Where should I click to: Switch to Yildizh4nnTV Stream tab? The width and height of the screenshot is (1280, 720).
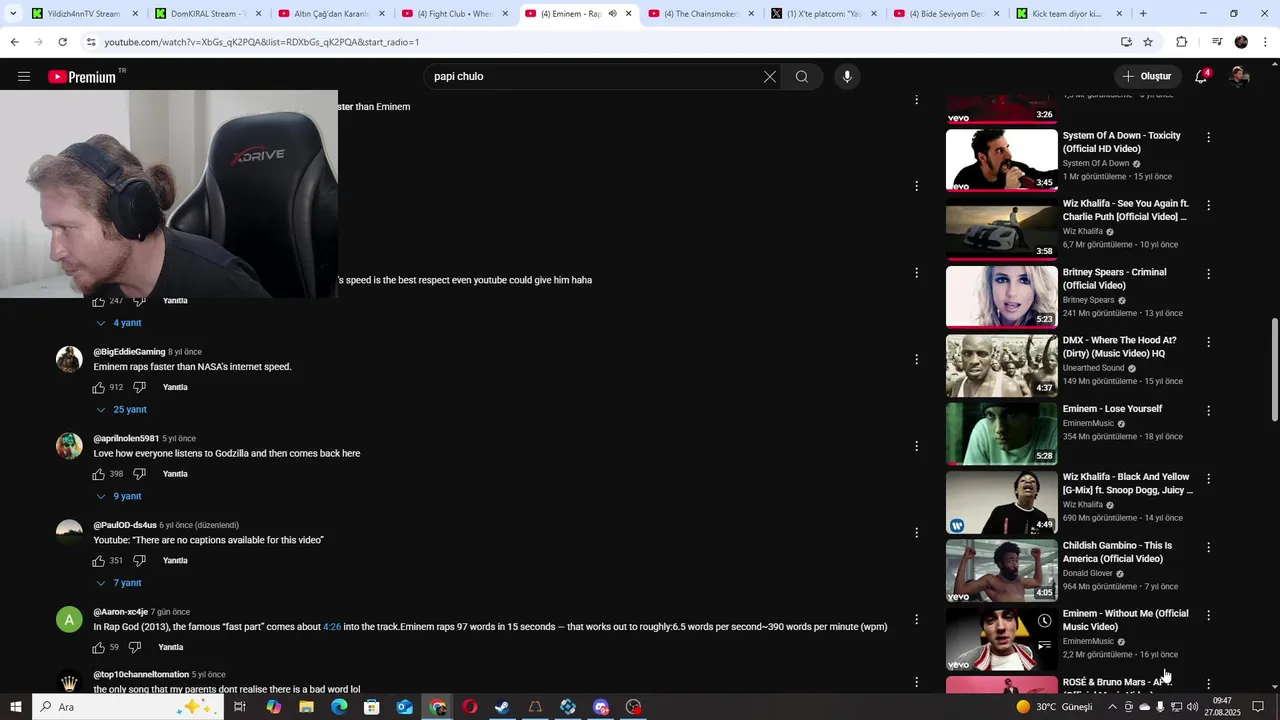coord(84,14)
